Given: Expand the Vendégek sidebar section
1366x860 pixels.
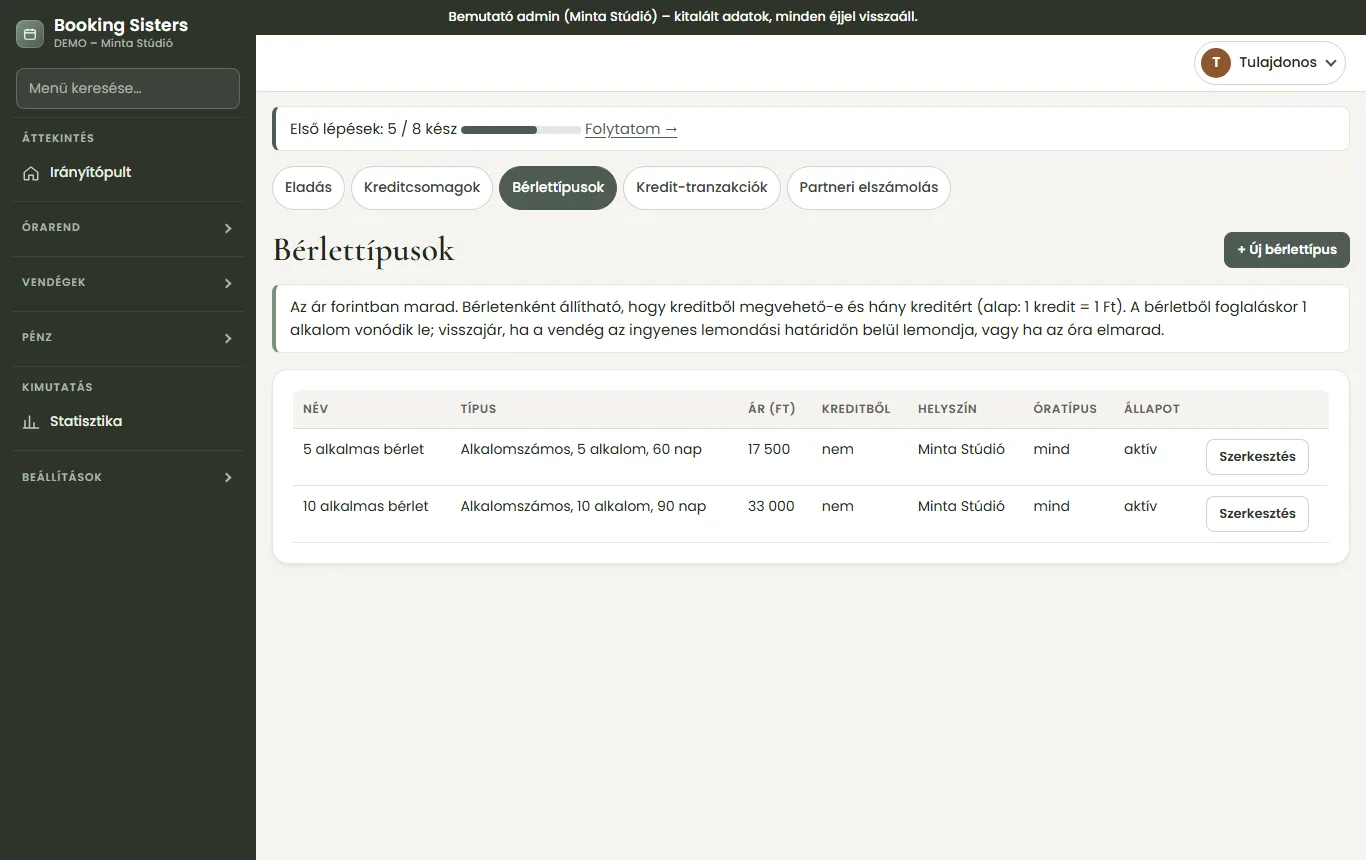Looking at the screenshot, I should (x=128, y=283).
